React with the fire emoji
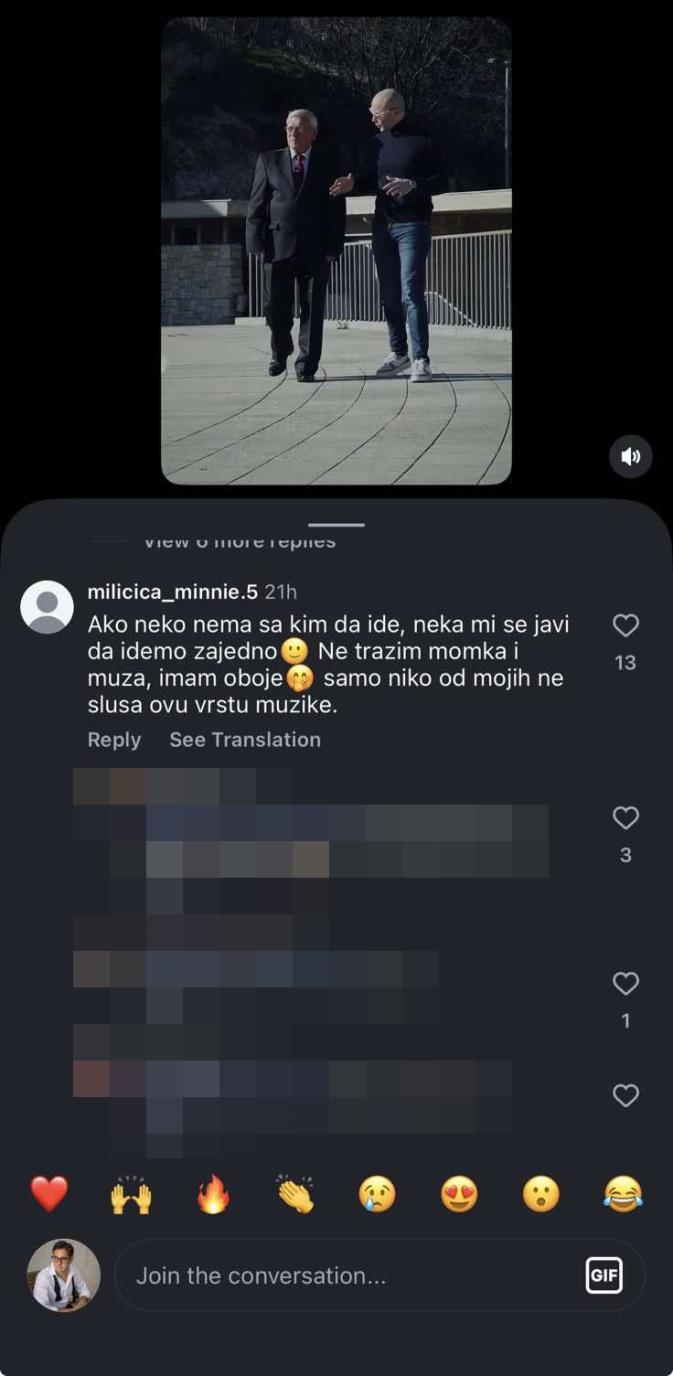Image resolution: width=673 pixels, height=1376 pixels. pyautogui.click(x=213, y=1194)
